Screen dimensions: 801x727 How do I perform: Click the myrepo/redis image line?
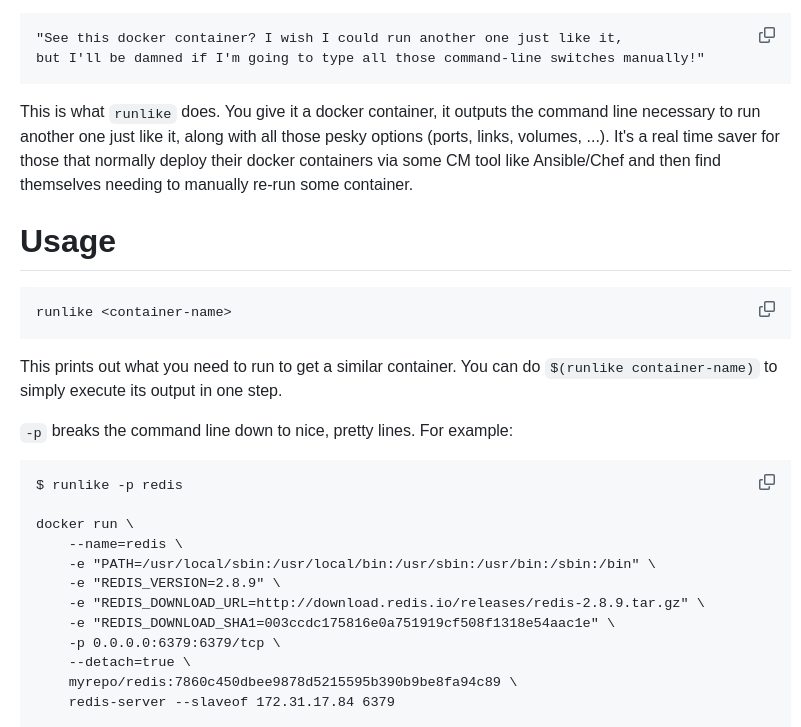point(292,682)
